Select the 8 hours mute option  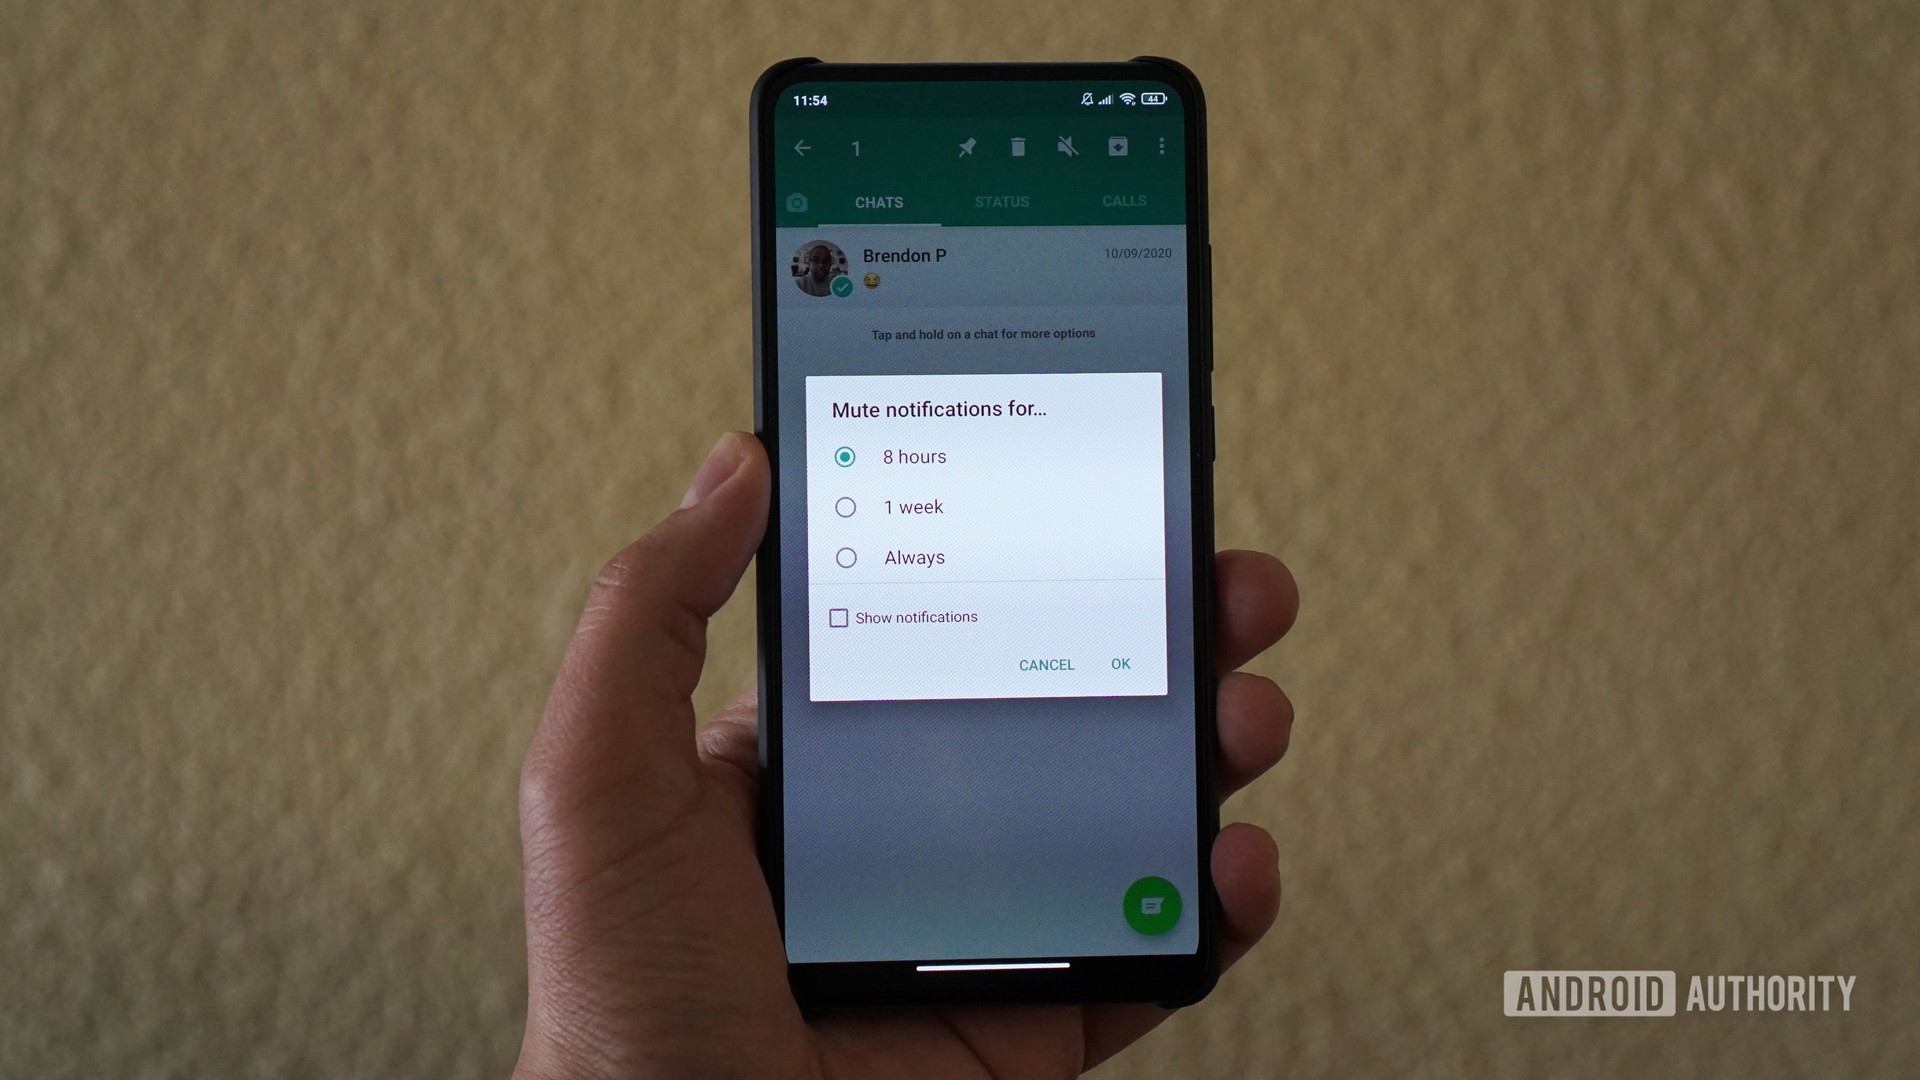click(844, 456)
